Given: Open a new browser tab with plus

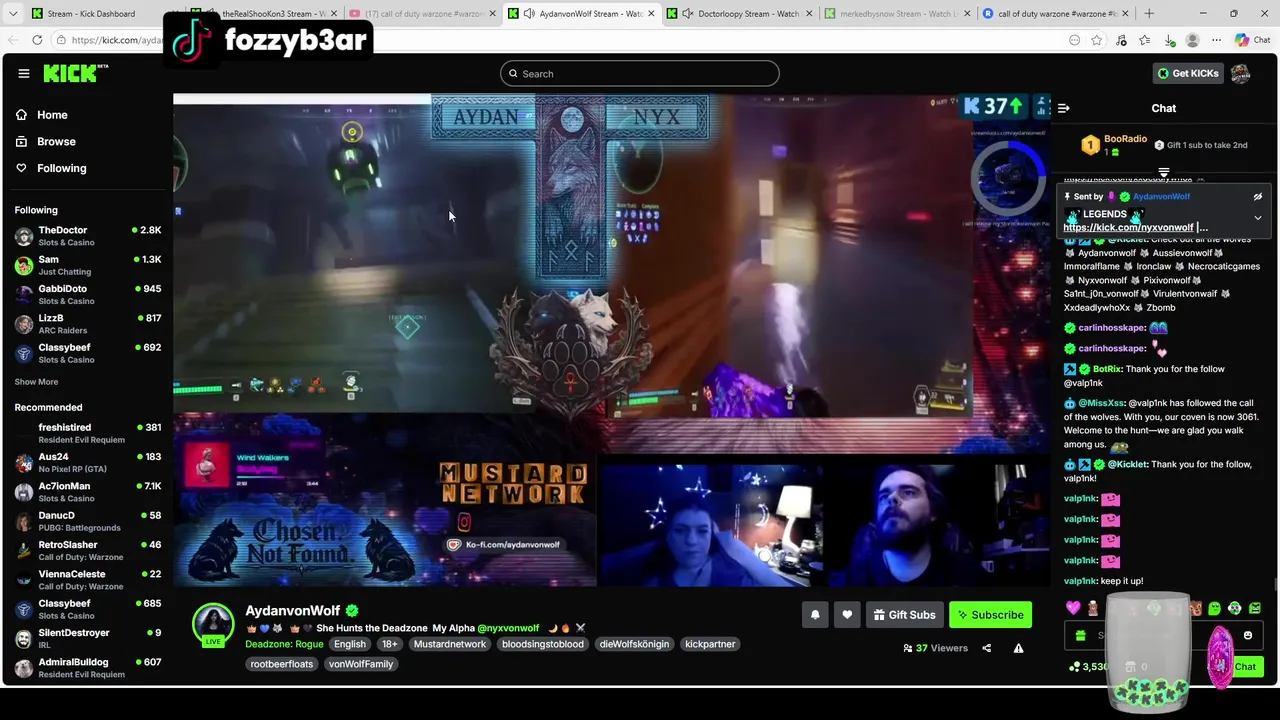Looking at the screenshot, I should [x=1148, y=14].
